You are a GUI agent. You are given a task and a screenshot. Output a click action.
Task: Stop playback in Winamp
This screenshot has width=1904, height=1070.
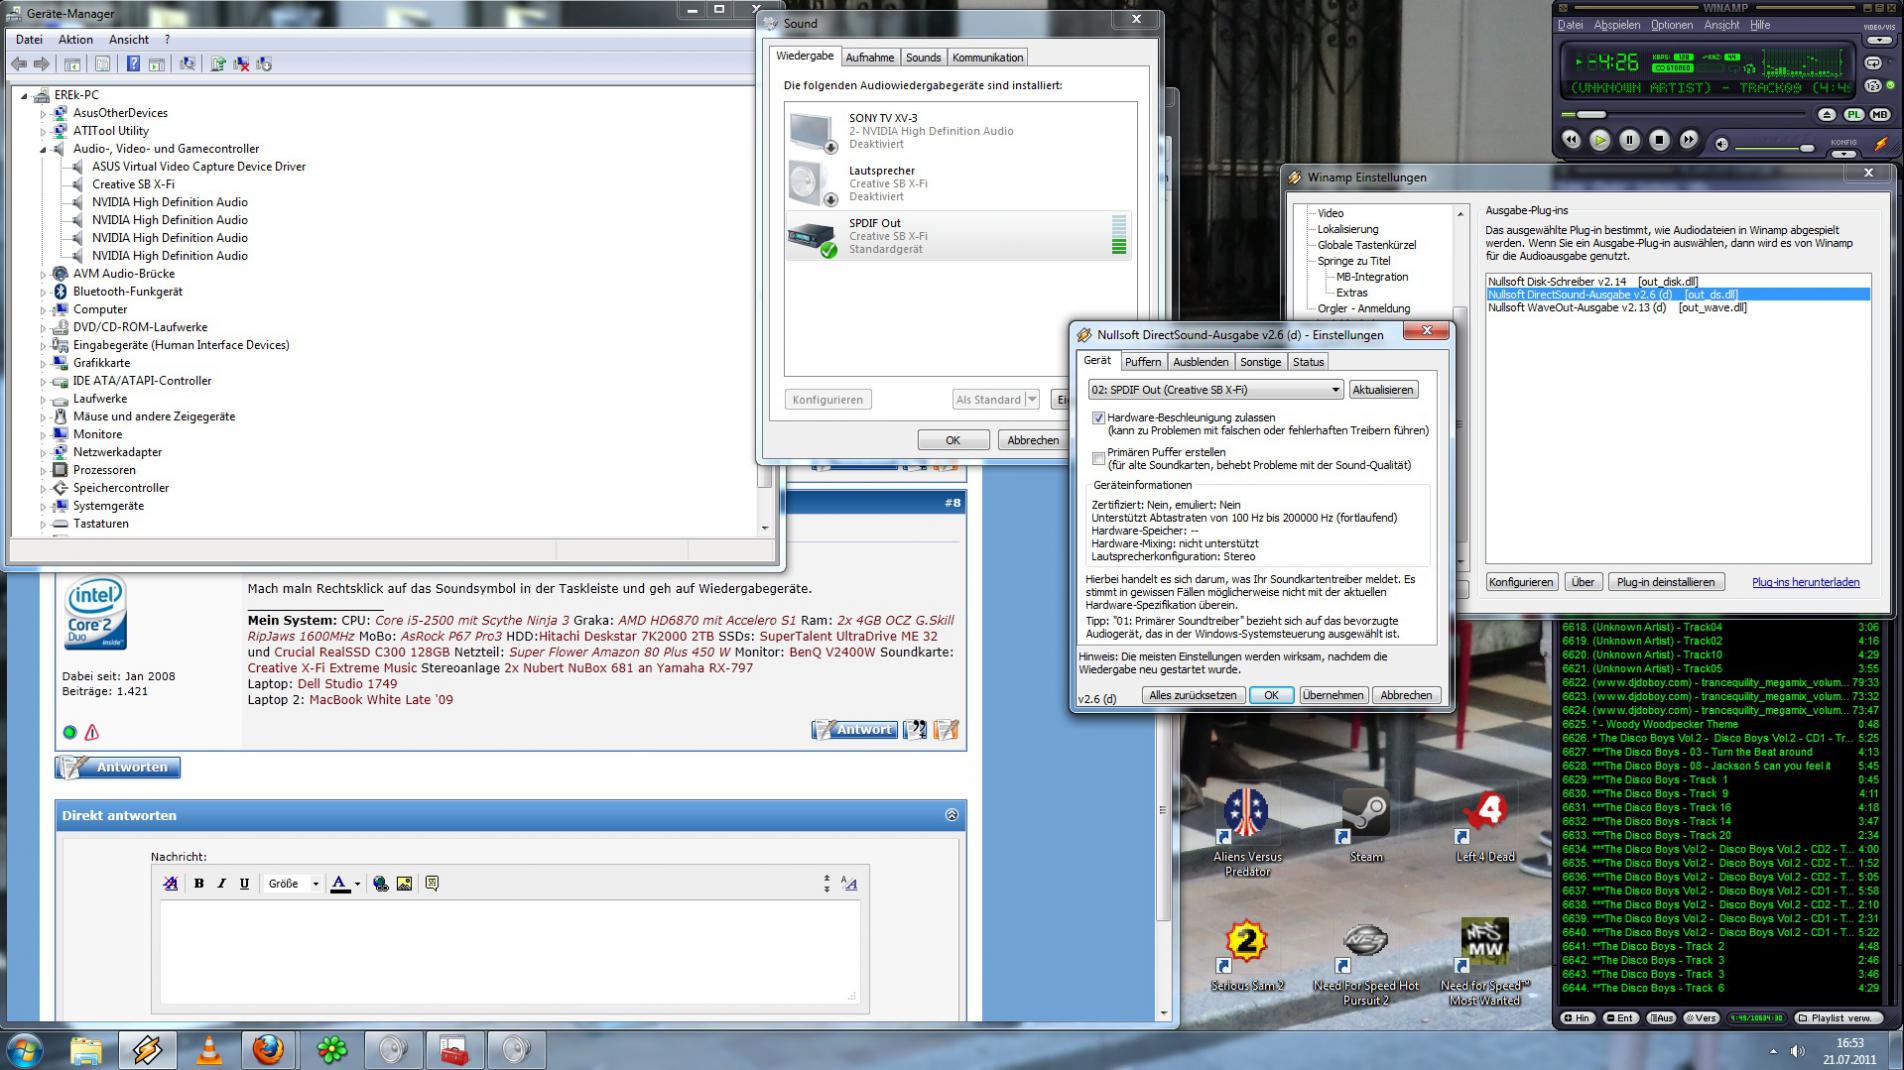click(1659, 141)
